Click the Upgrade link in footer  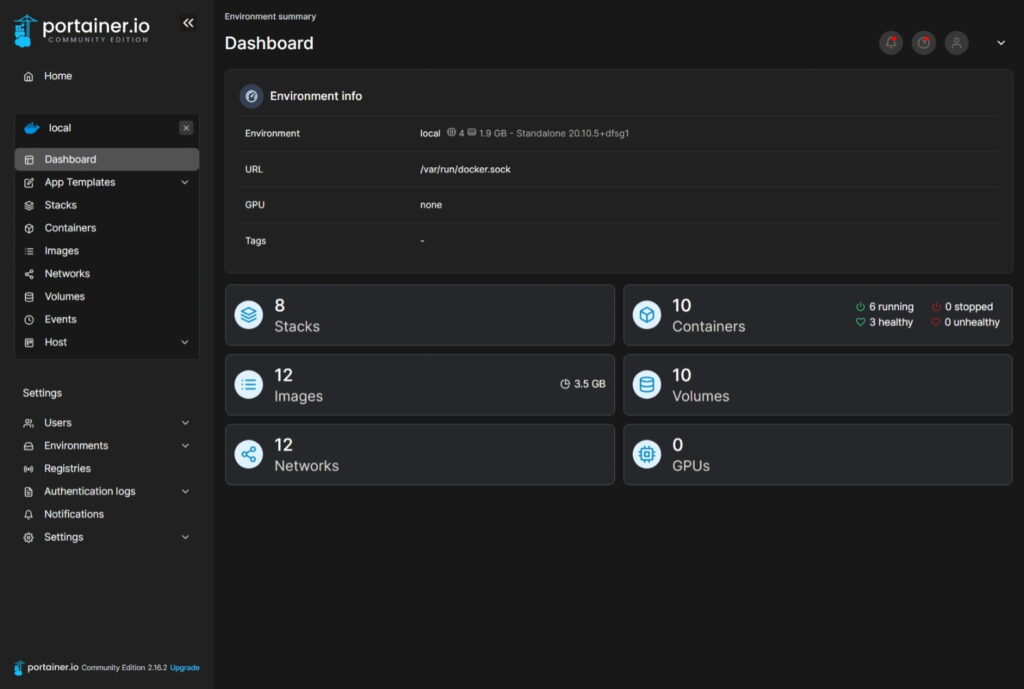click(x=184, y=667)
